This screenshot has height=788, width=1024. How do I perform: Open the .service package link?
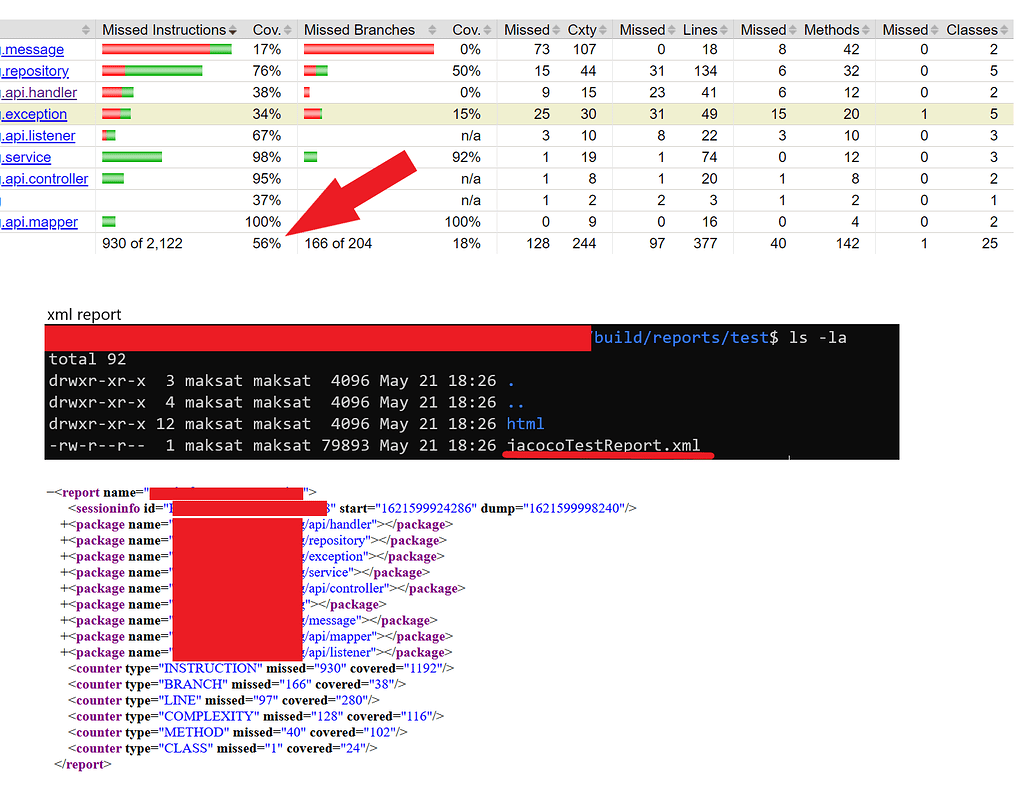(x=24, y=156)
